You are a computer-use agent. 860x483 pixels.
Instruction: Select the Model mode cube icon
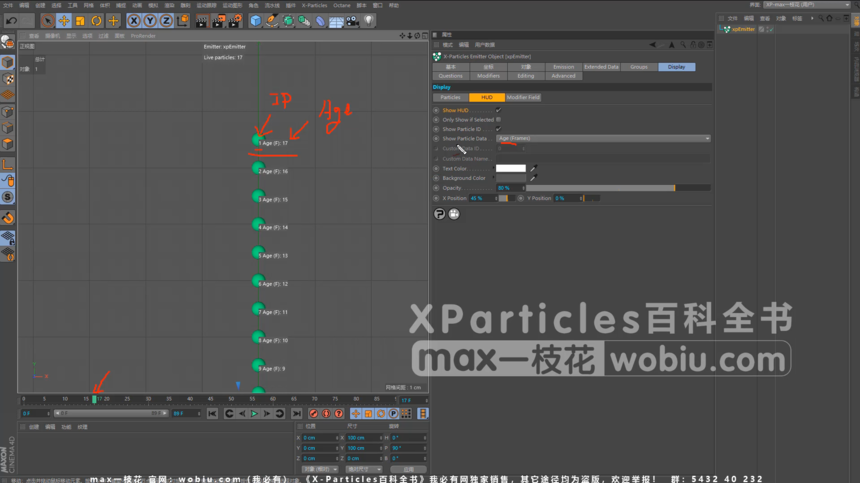click(x=8, y=62)
